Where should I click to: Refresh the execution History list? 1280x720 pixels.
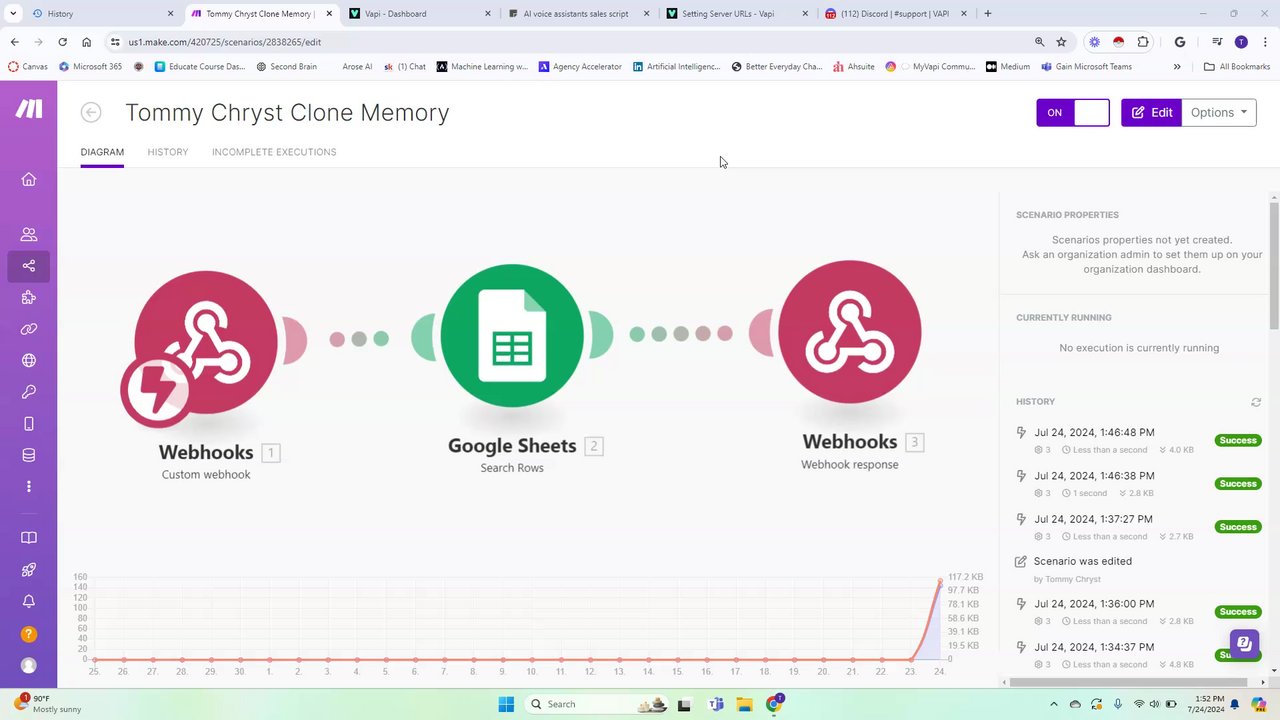point(1256,402)
